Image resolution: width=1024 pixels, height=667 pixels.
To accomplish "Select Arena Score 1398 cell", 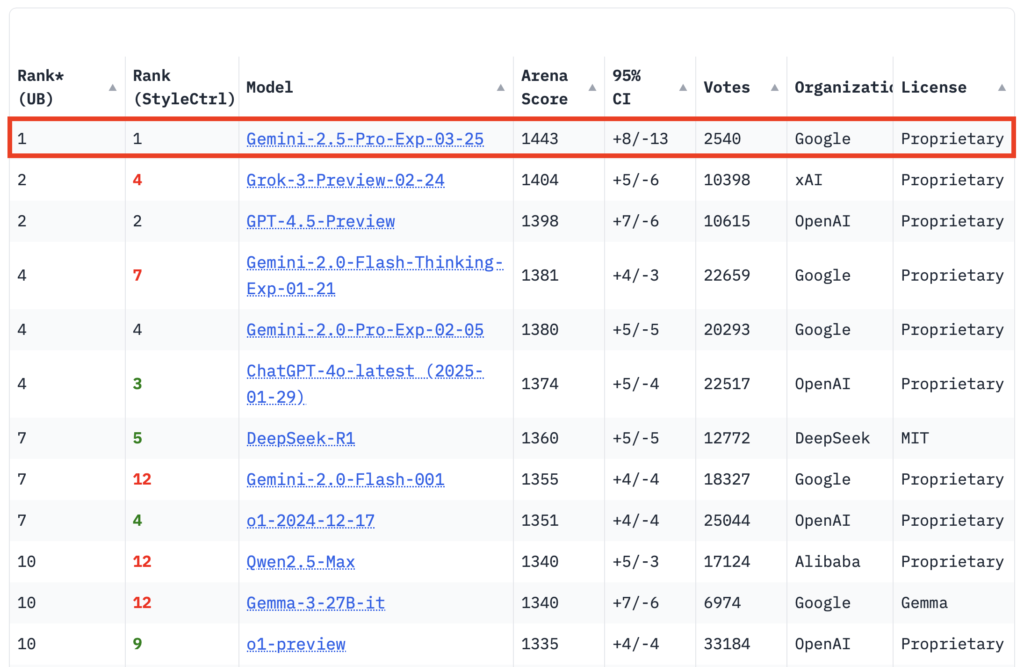I will 540,221.
